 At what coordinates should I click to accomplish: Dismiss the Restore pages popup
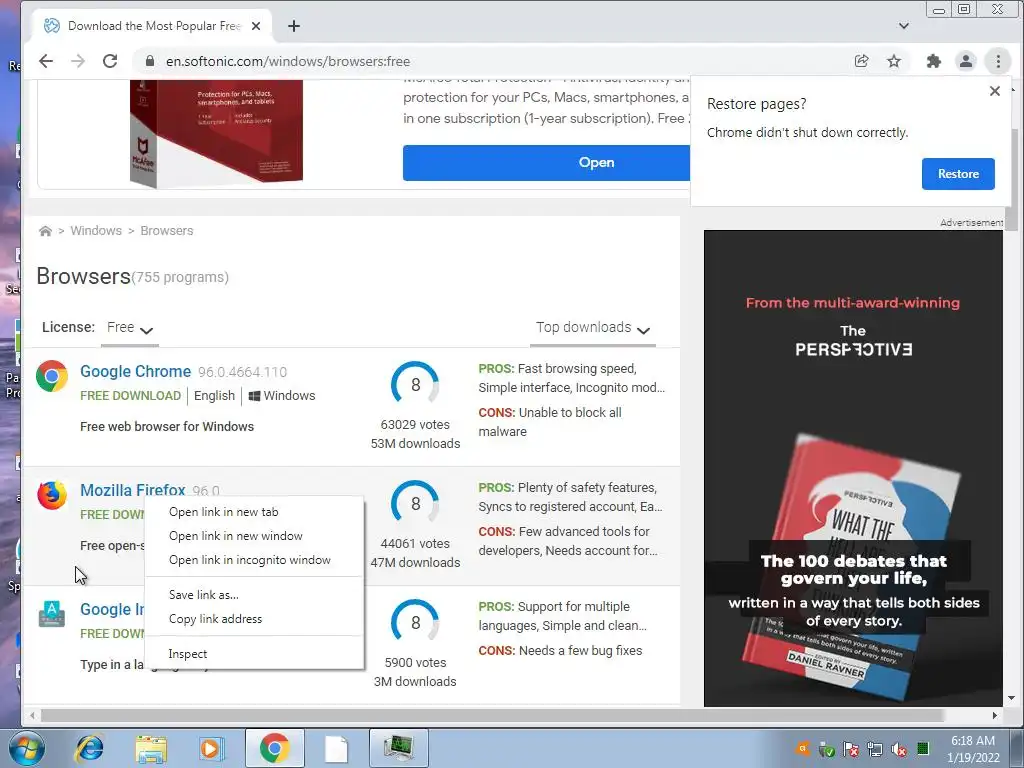995,91
